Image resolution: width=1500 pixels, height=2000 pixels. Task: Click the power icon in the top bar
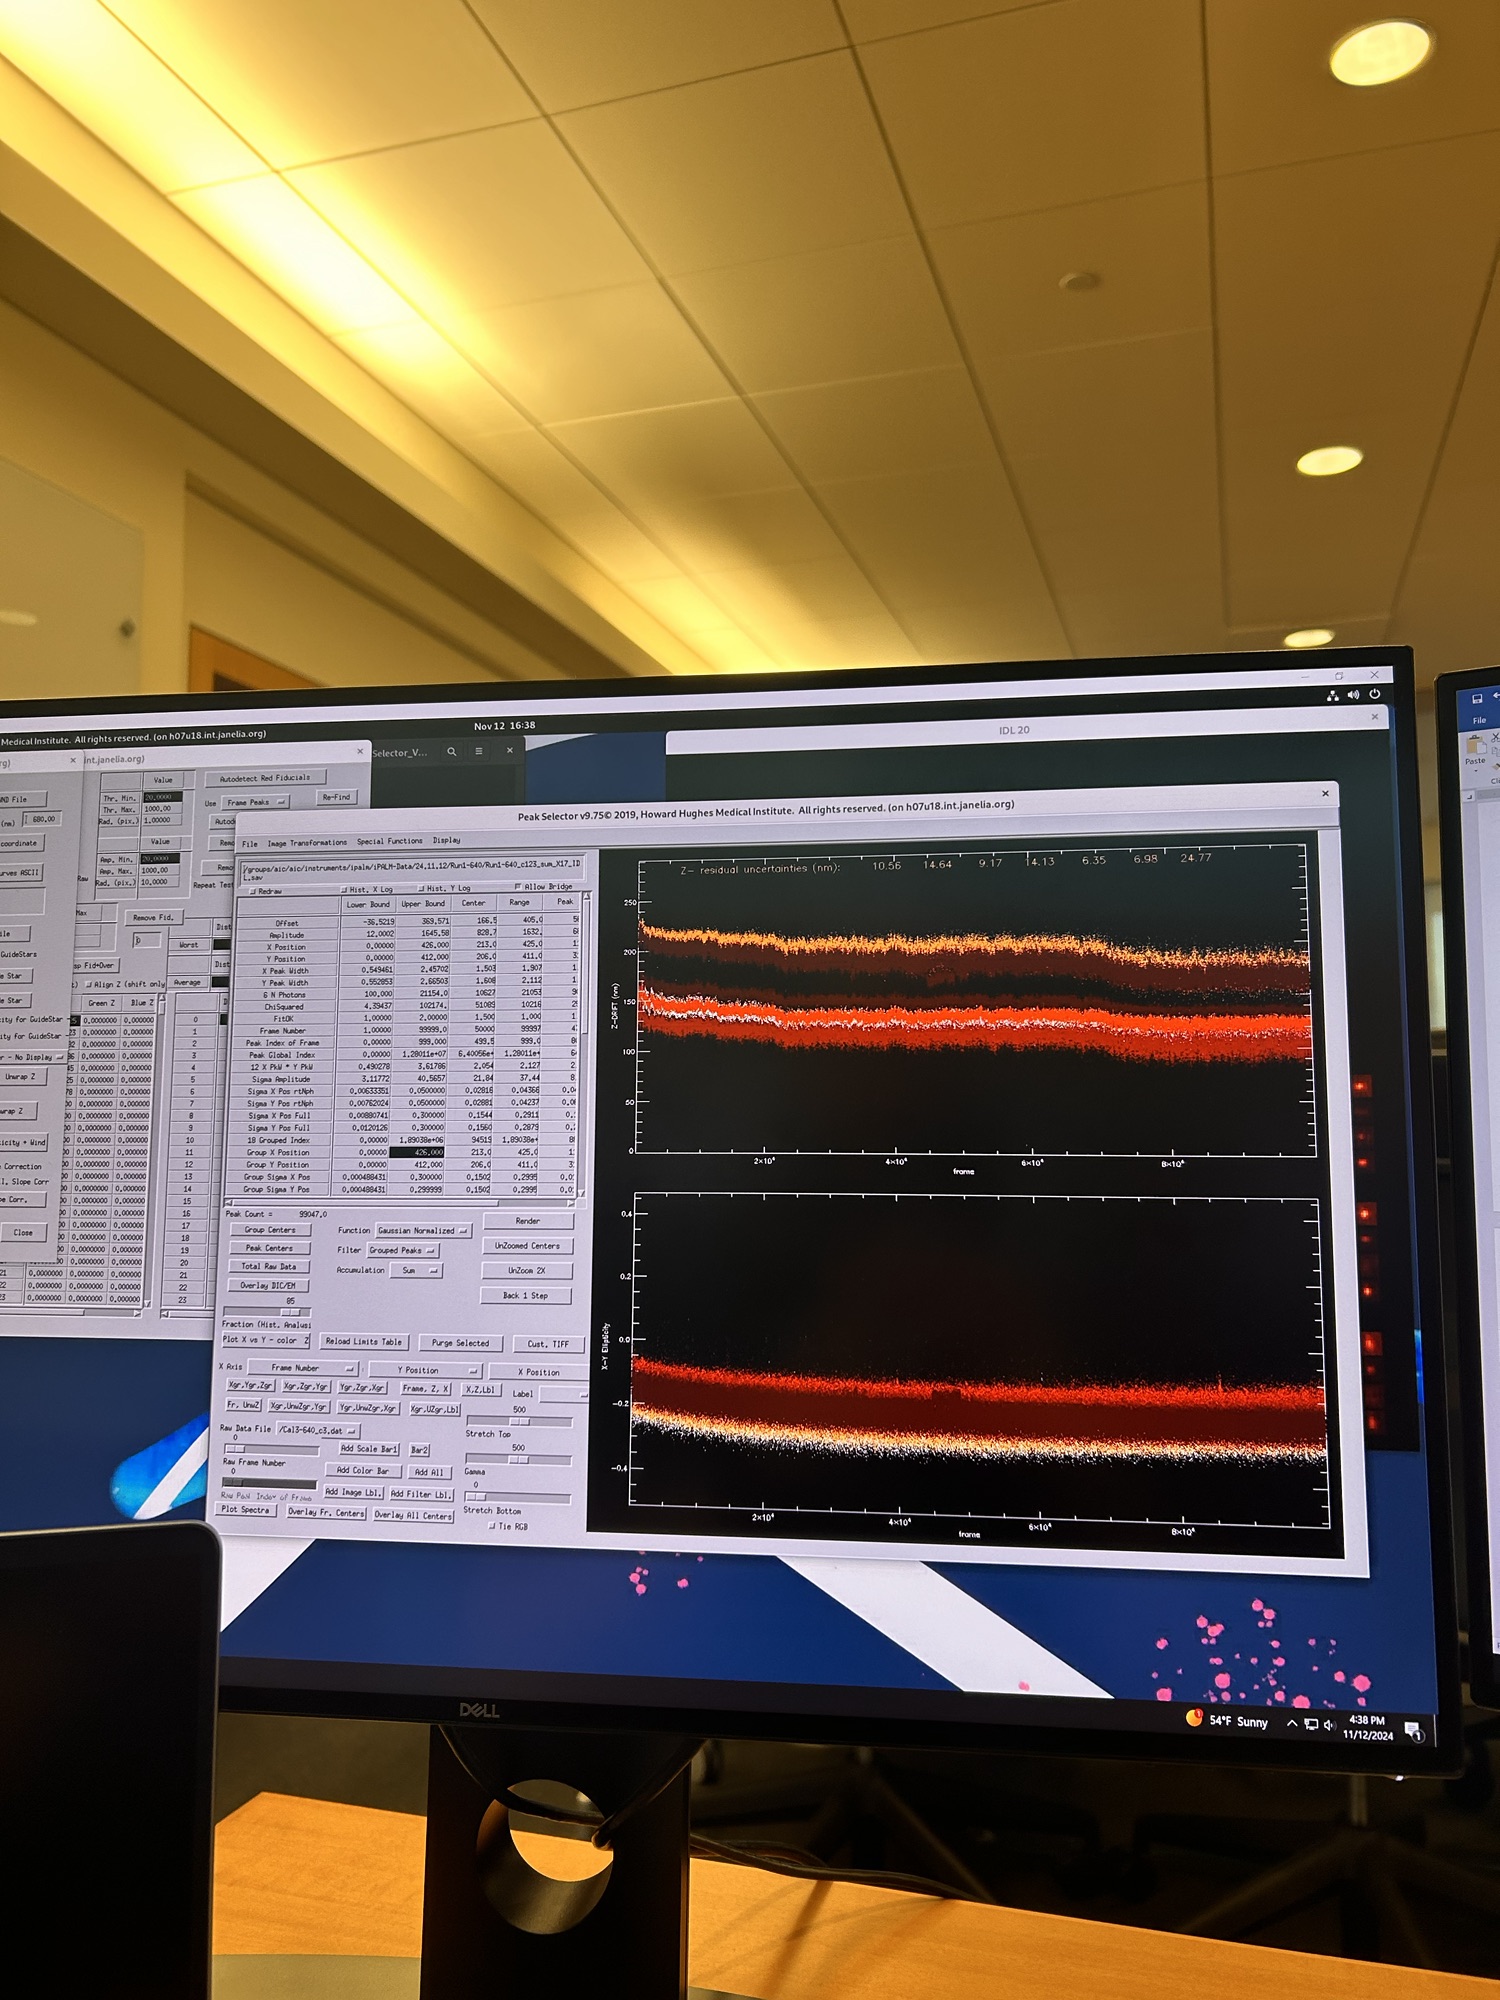[1375, 694]
